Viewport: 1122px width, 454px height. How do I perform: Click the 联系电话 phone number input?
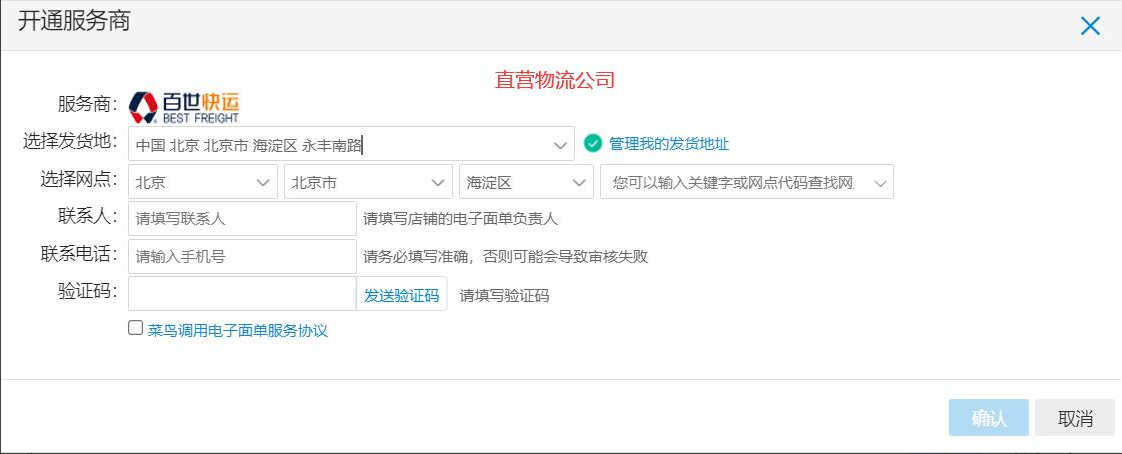(x=242, y=257)
